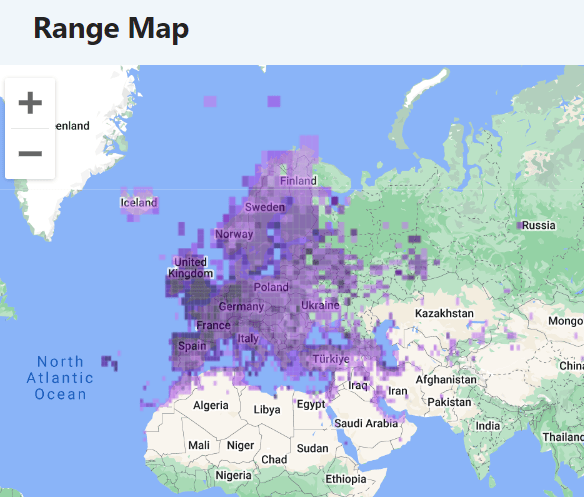The height and width of the screenshot is (497, 584).
Task: Click the Kazakhstan map label
Action: pos(444,313)
